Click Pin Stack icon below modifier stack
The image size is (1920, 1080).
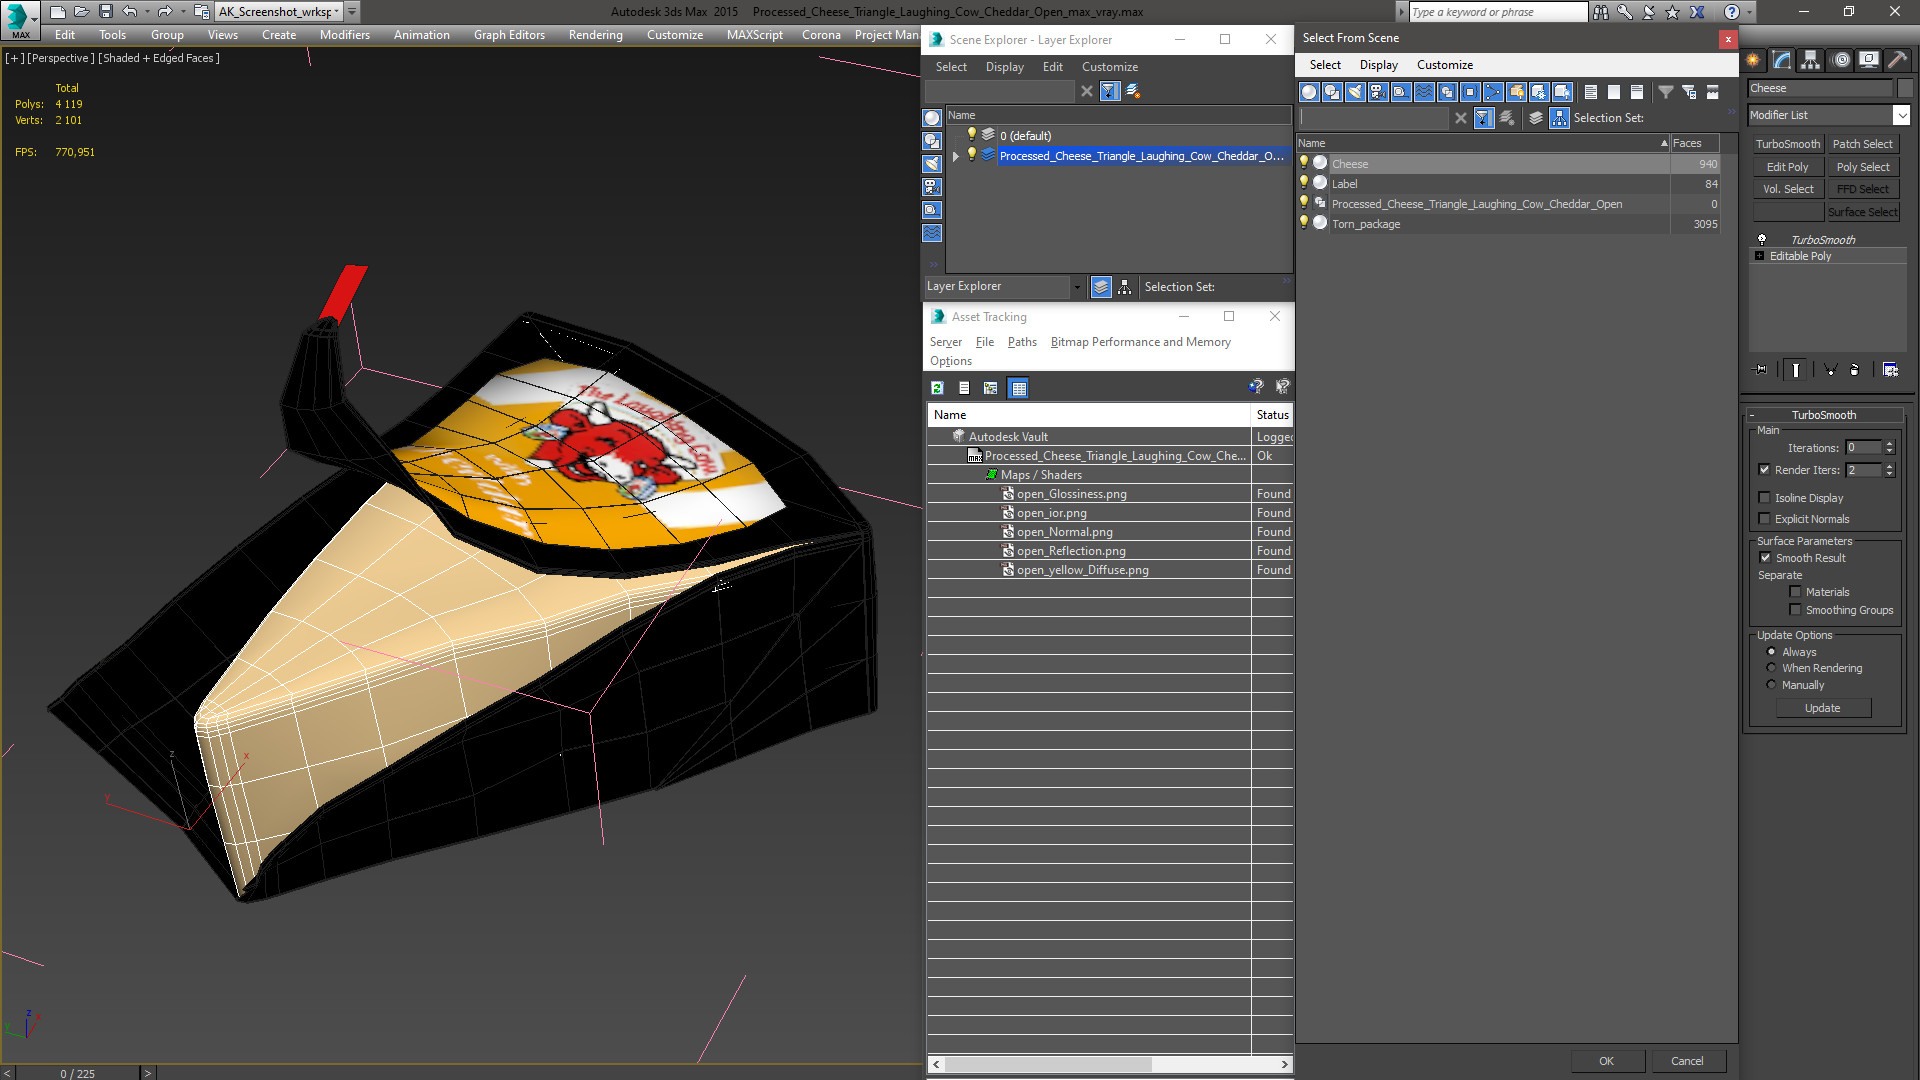click(1761, 370)
